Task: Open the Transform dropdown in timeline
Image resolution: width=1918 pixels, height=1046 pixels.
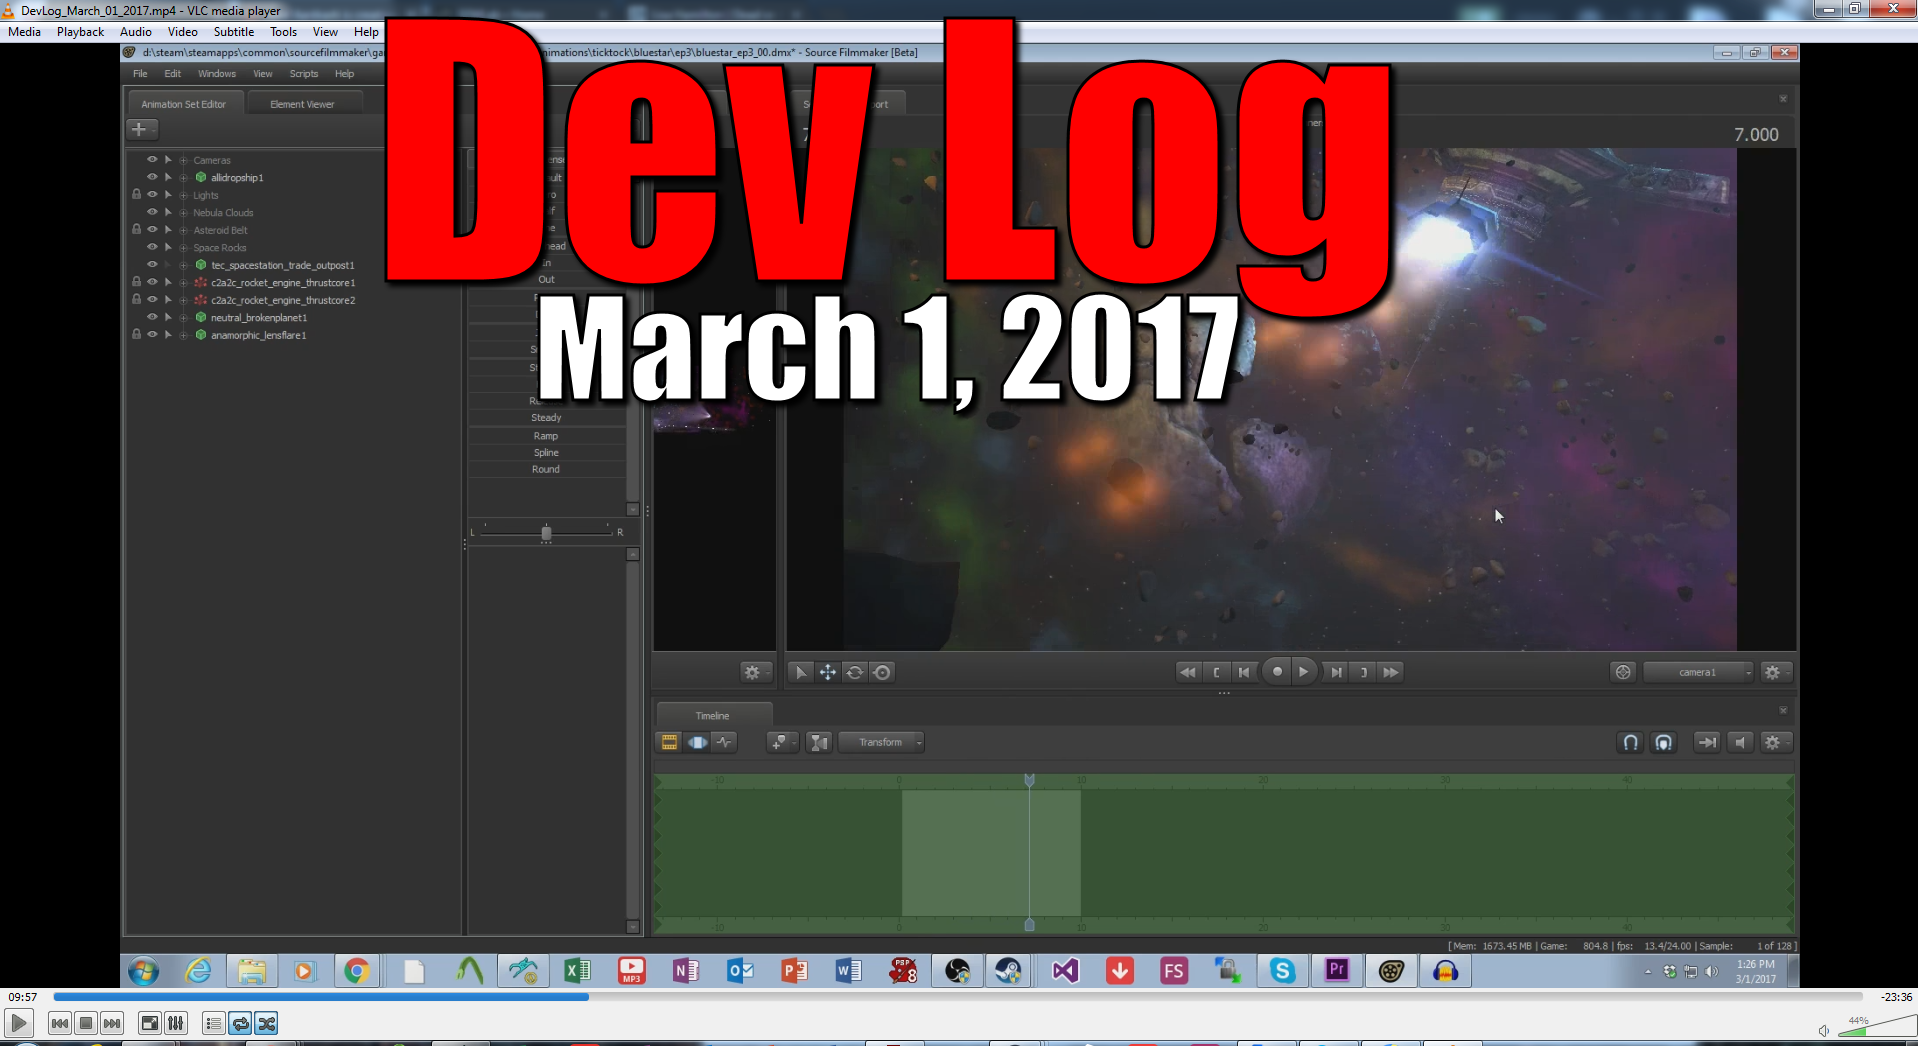Action: pos(881,742)
